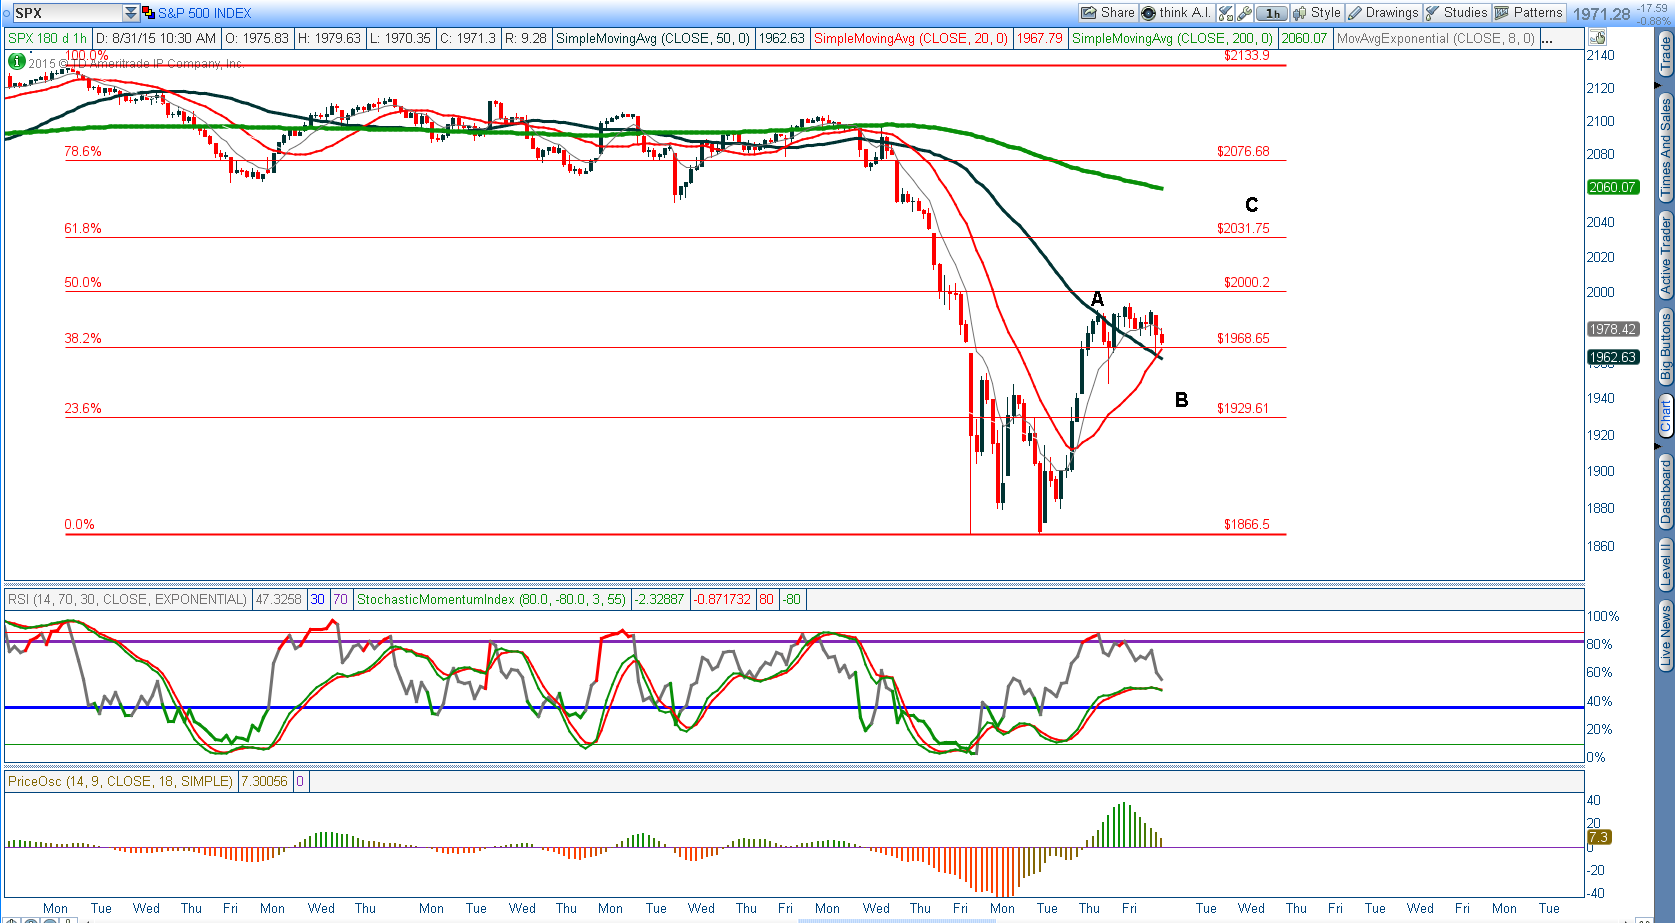This screenshot has height=923, width=1675.
Task: Click the green 2060.07 moving average price bubble
Action: (x=1612, y=187)
